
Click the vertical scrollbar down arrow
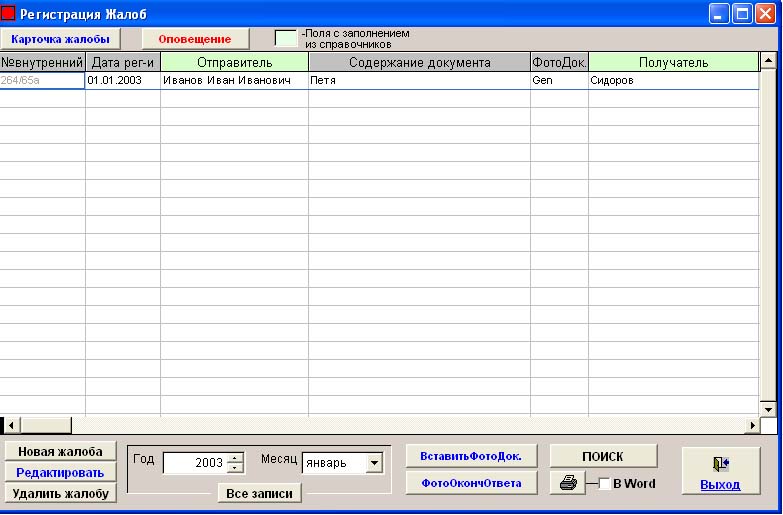point(768,409)
